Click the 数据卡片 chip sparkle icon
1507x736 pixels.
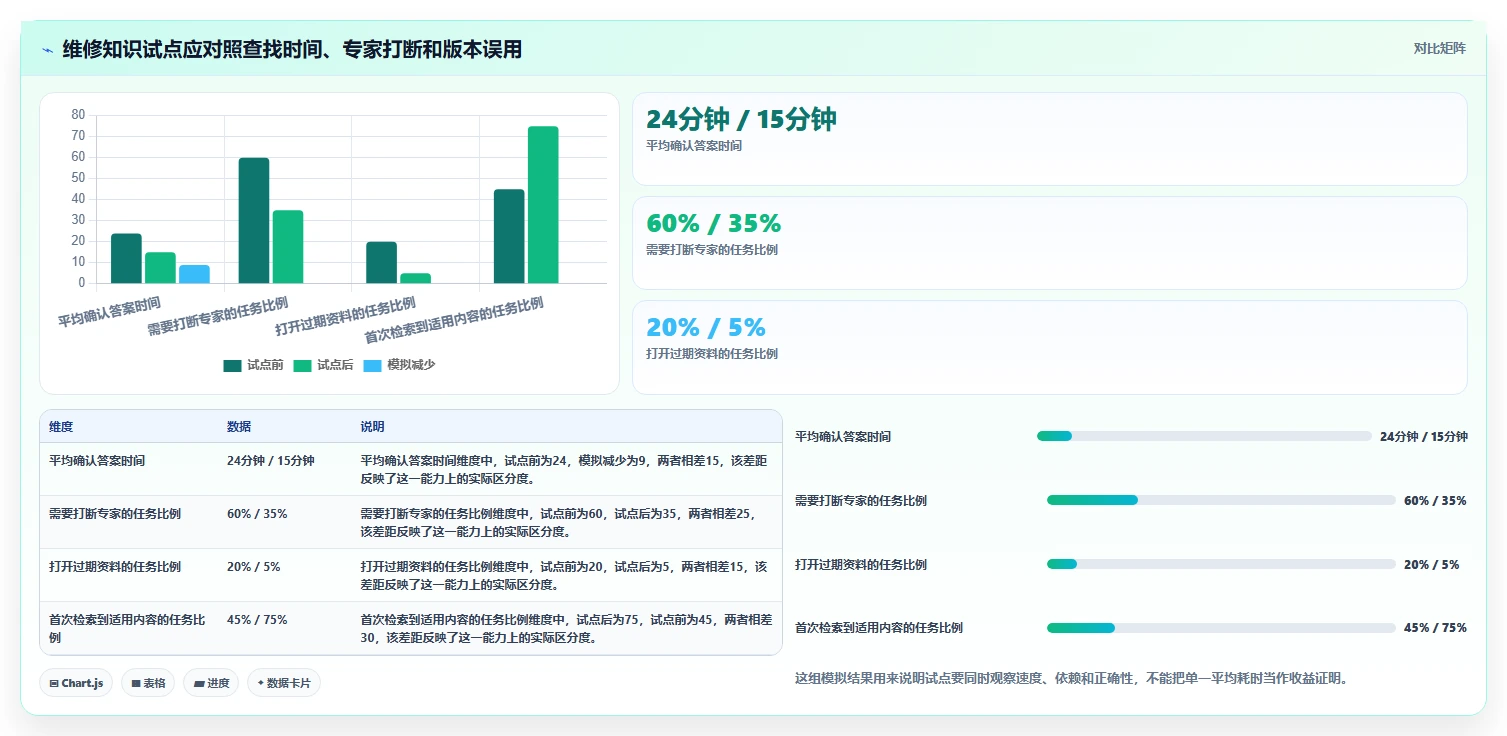pos(261,683)
